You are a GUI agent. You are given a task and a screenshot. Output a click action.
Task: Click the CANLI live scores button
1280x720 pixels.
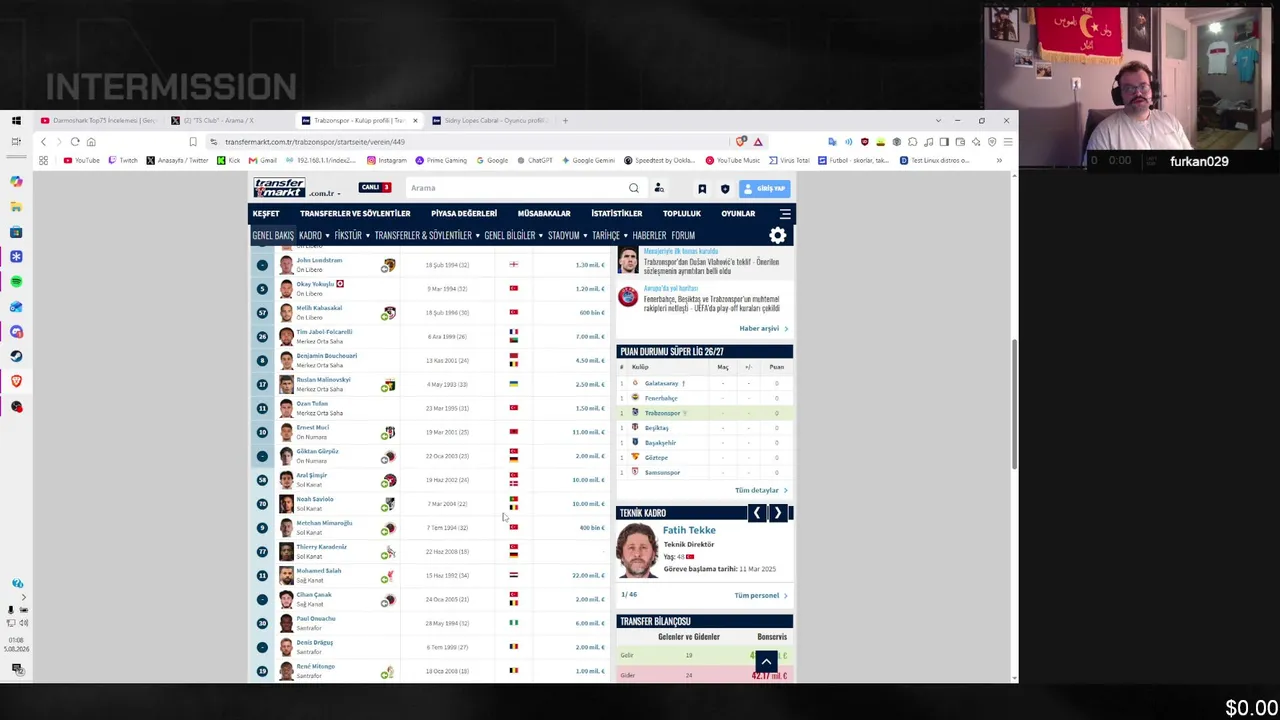click(375, 187)
